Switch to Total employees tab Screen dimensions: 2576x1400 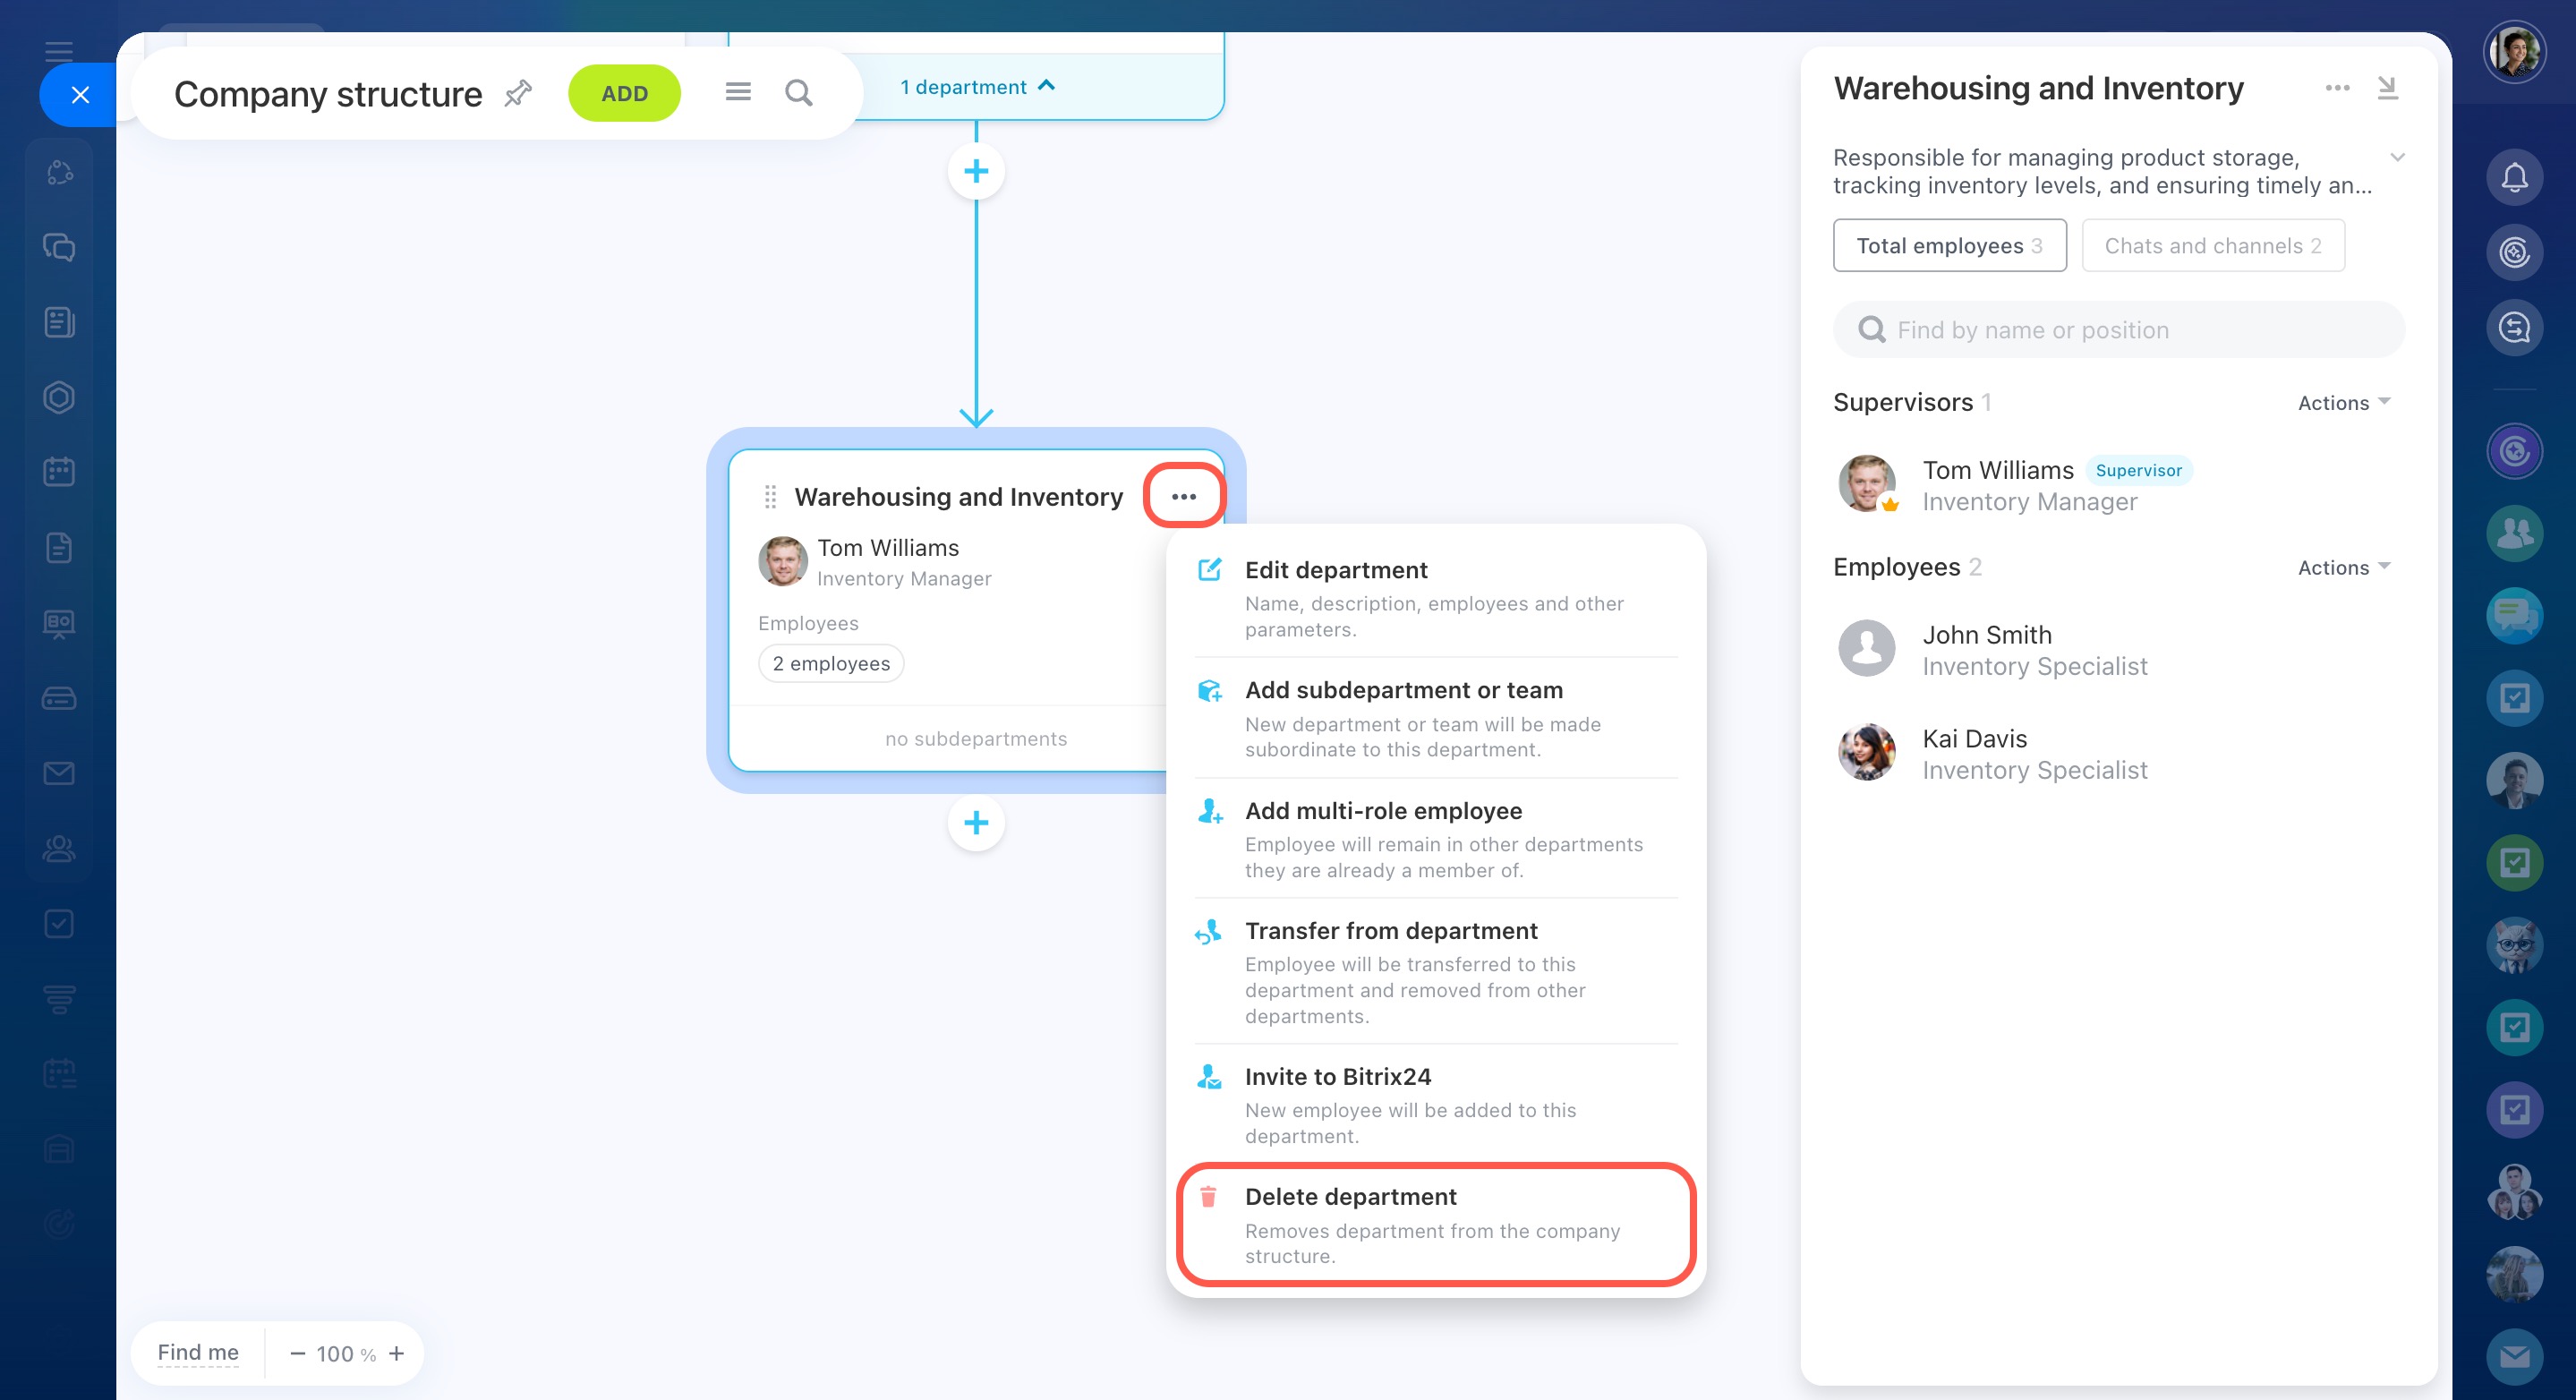coord(1949,245)
